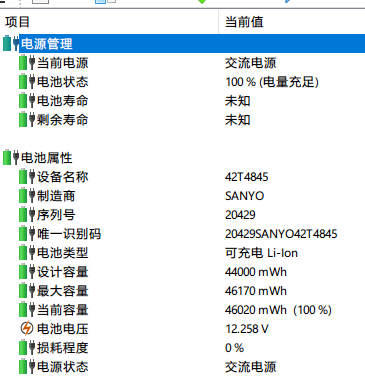Click the battery icon beside 剩余寿命
This screenshot has width=365, height=386.
click(27, 120)
